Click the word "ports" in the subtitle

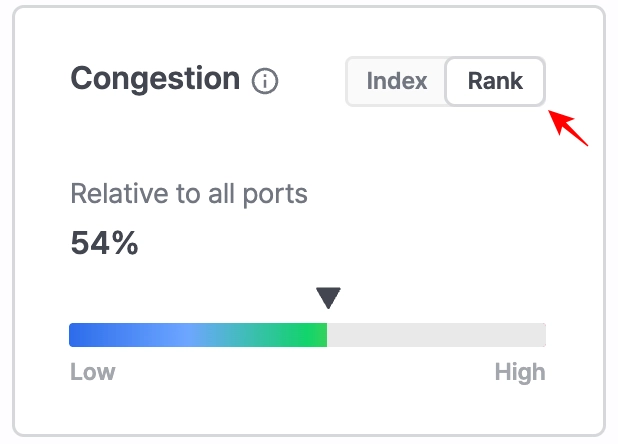(x=274, y=193)
